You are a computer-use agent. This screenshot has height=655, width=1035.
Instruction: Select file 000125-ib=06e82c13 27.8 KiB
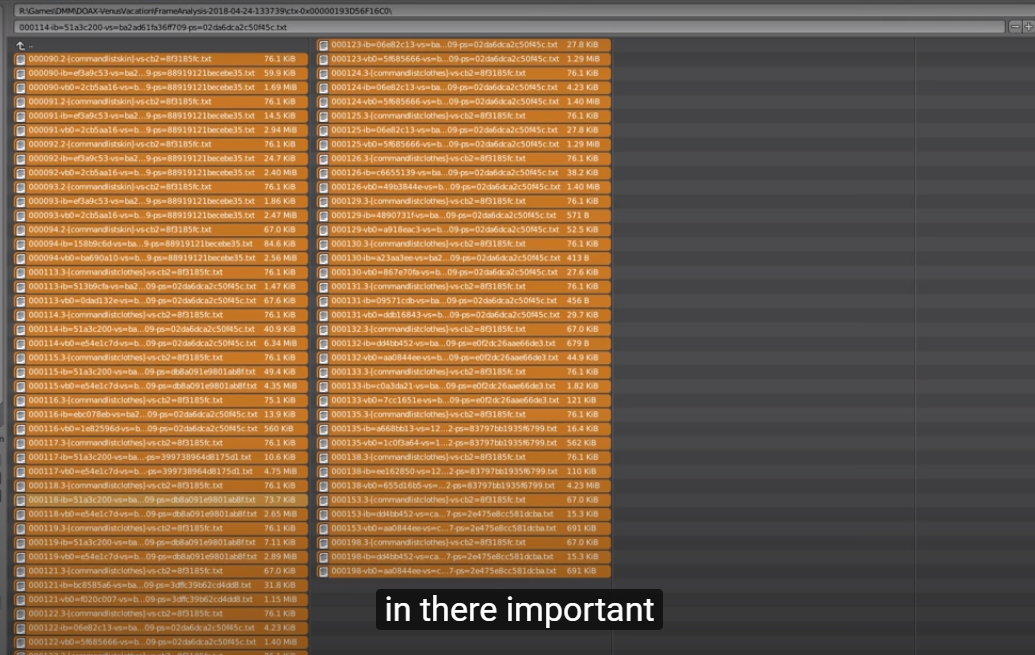point(464,130)
